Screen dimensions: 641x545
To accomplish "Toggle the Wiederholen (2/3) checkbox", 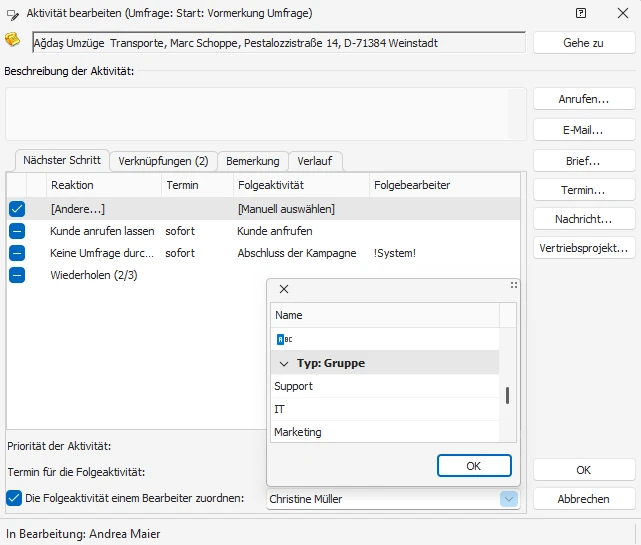I will (x=17, y=275).
